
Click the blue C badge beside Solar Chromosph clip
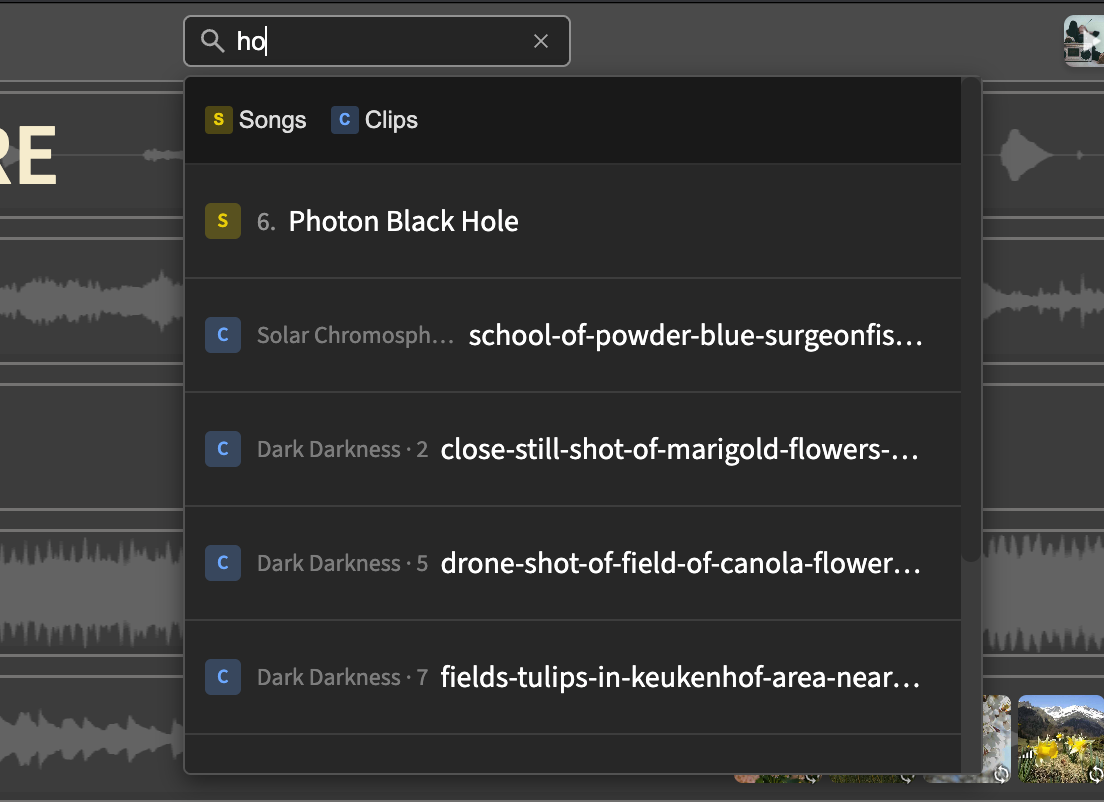(x=222, y=335)
